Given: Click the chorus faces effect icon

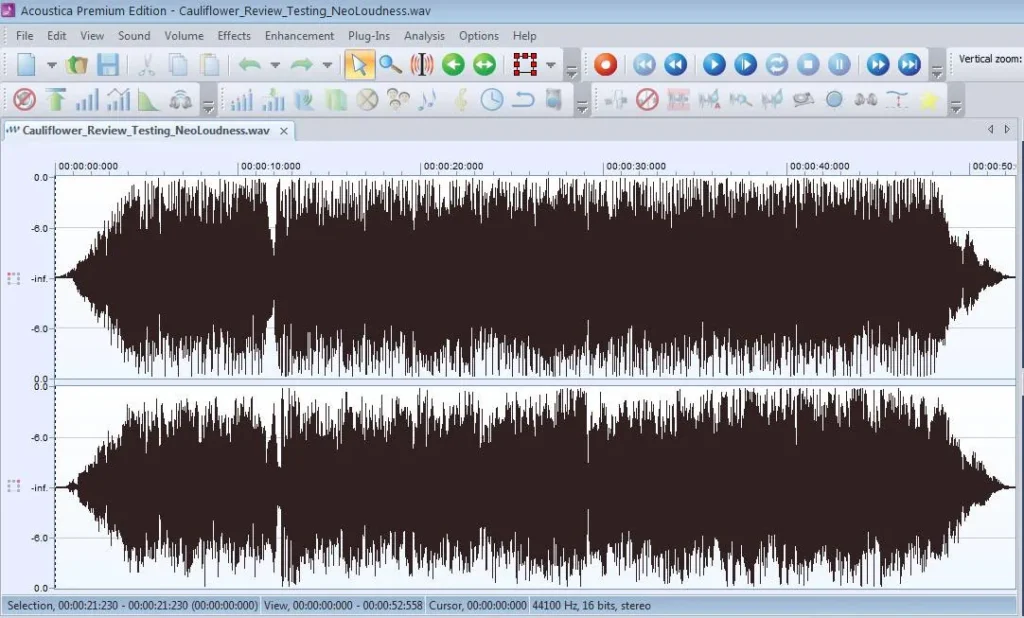Looking at the screenshot, I should (398, 100).
